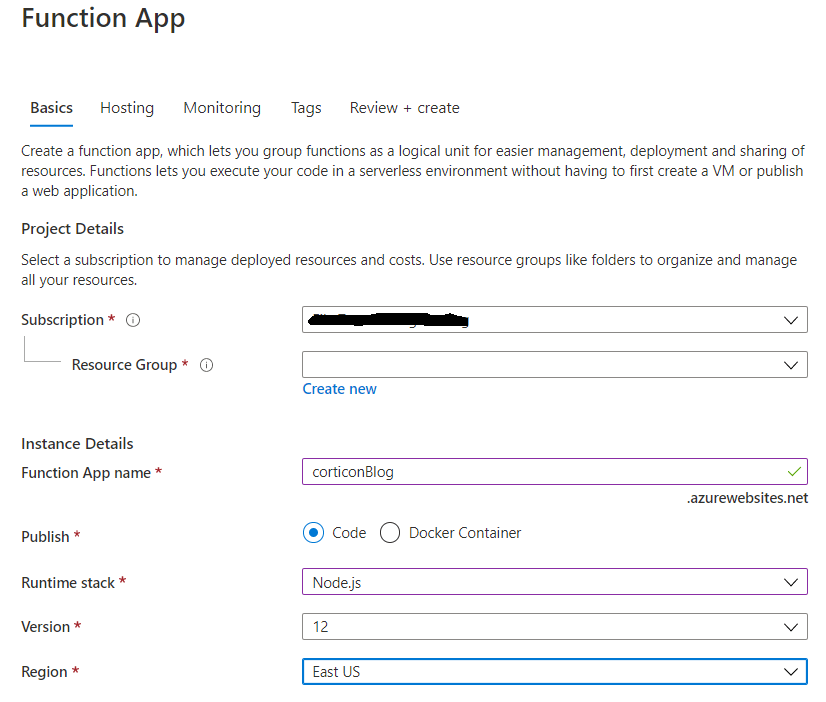
Task: Select the Docker Container publish option
Action: [x=390, y=533]
